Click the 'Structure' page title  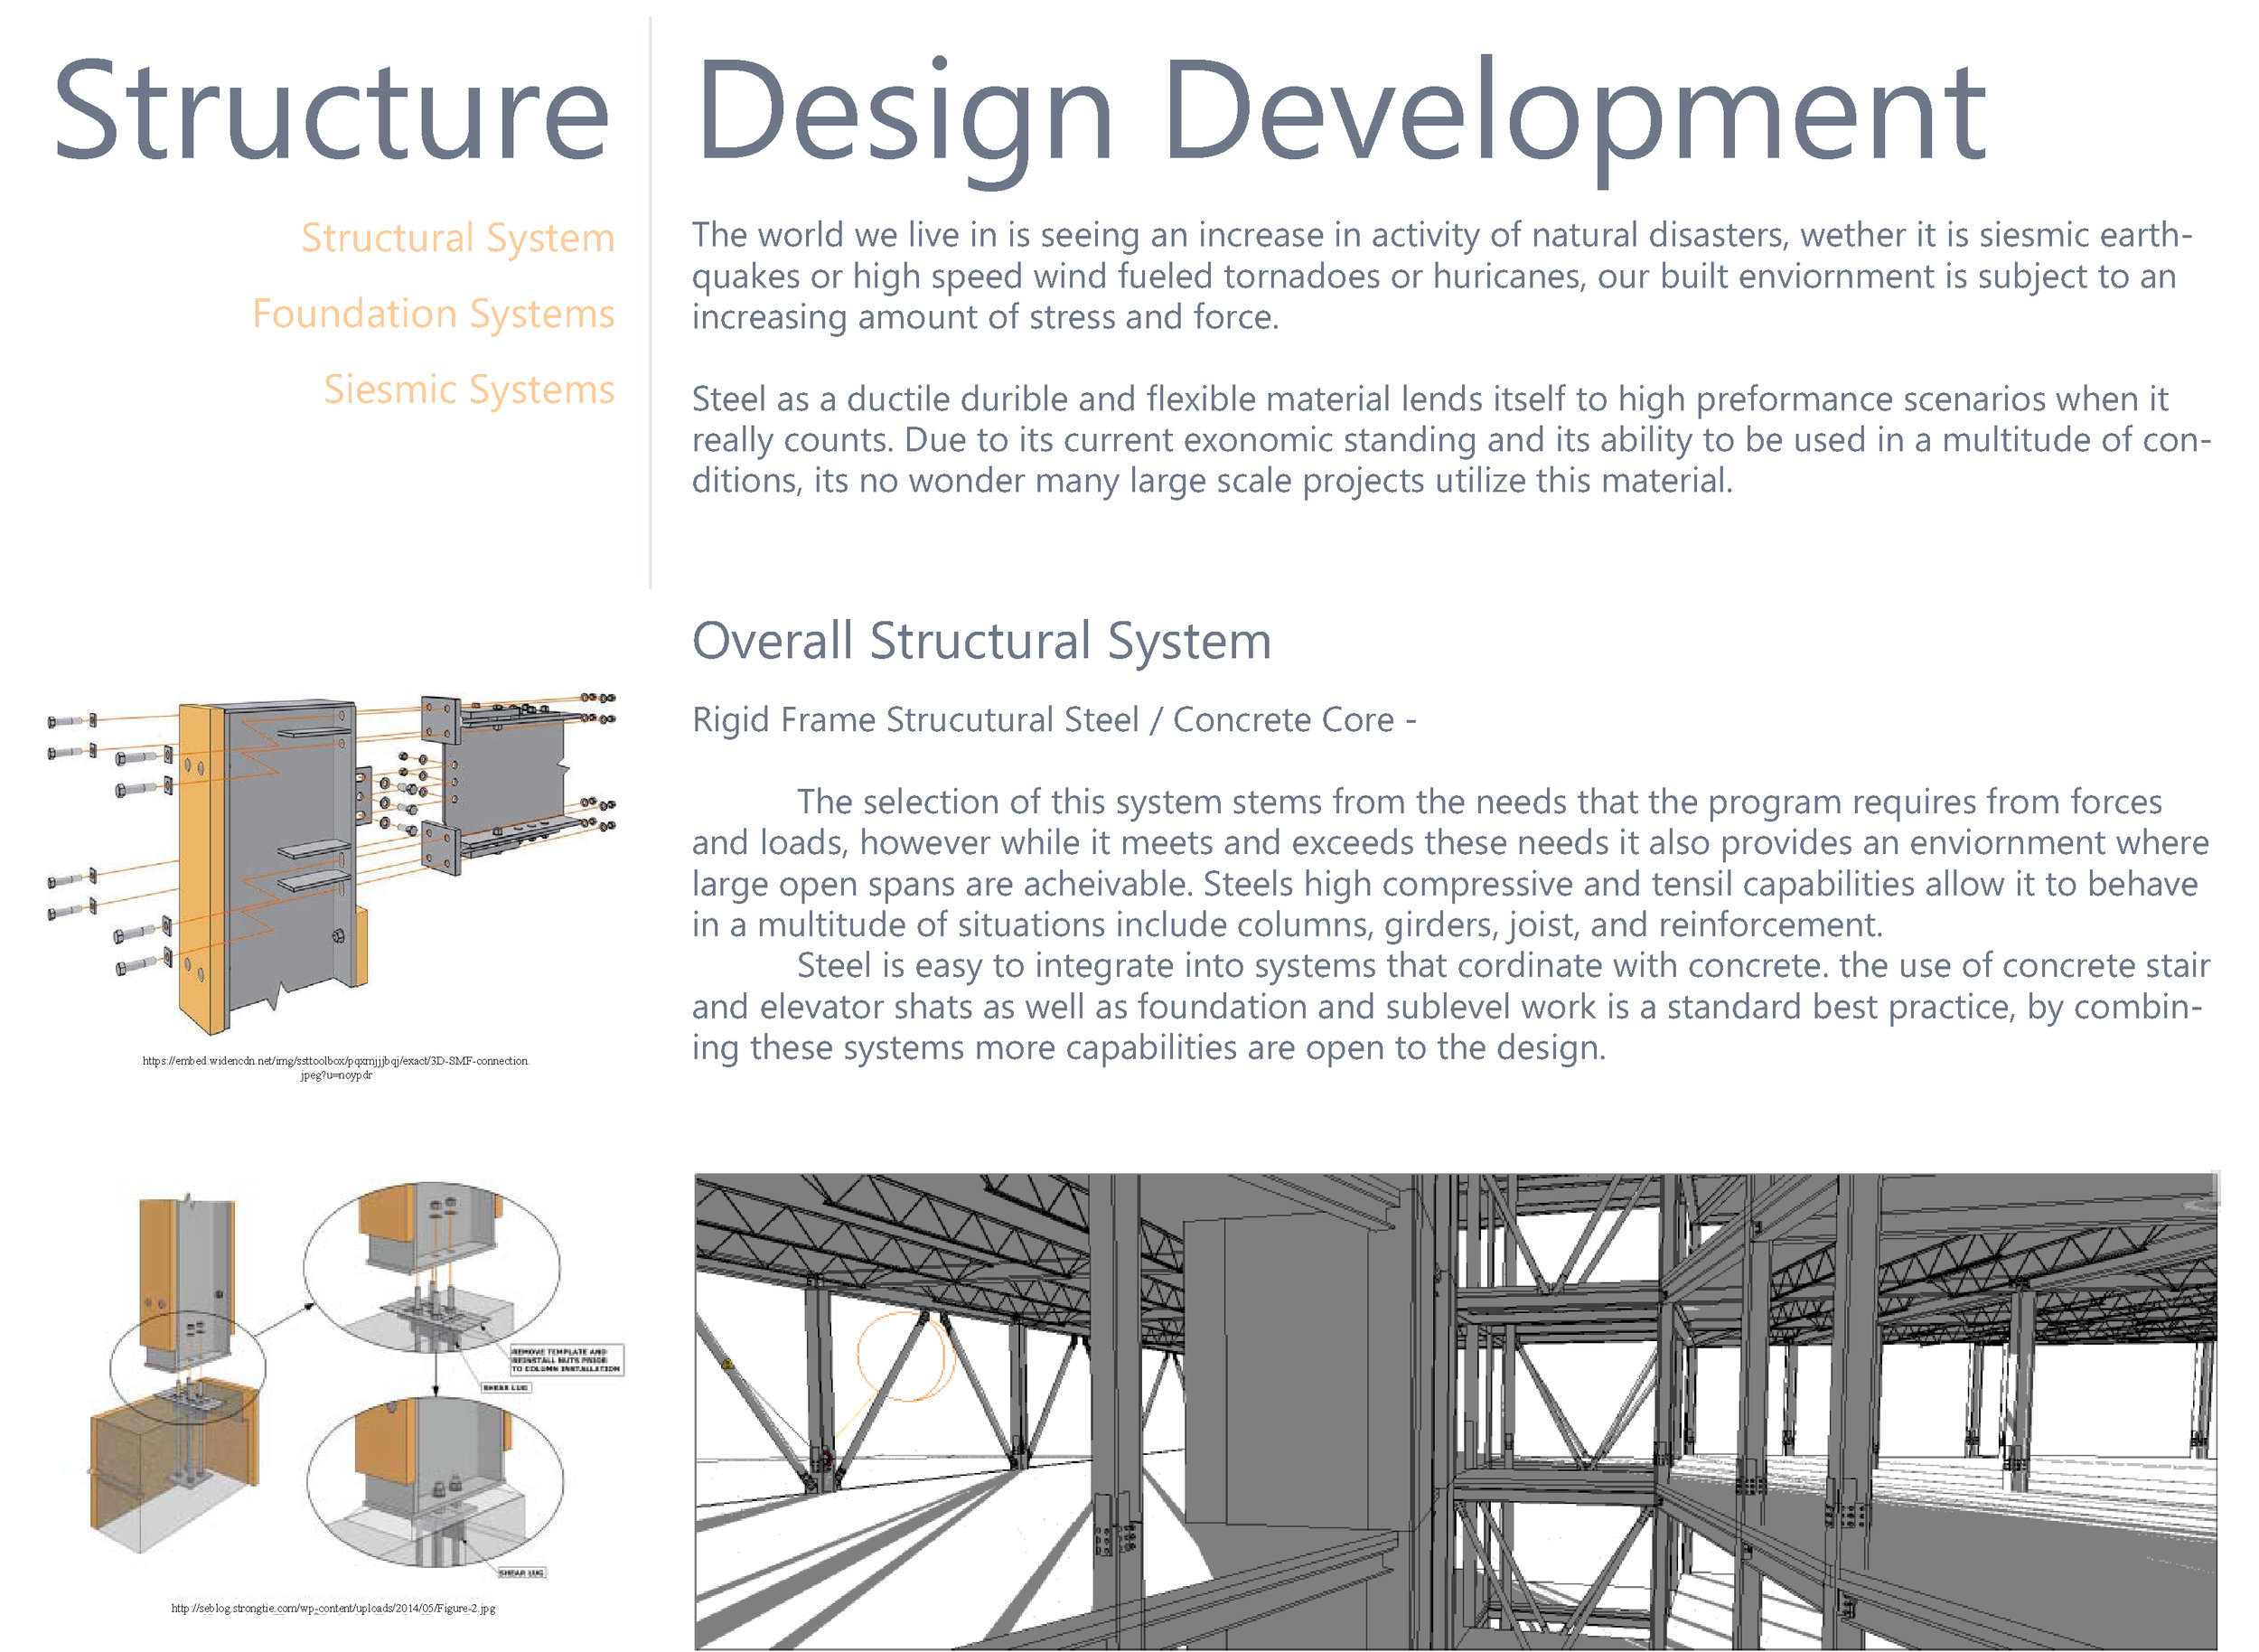[331, 111]
